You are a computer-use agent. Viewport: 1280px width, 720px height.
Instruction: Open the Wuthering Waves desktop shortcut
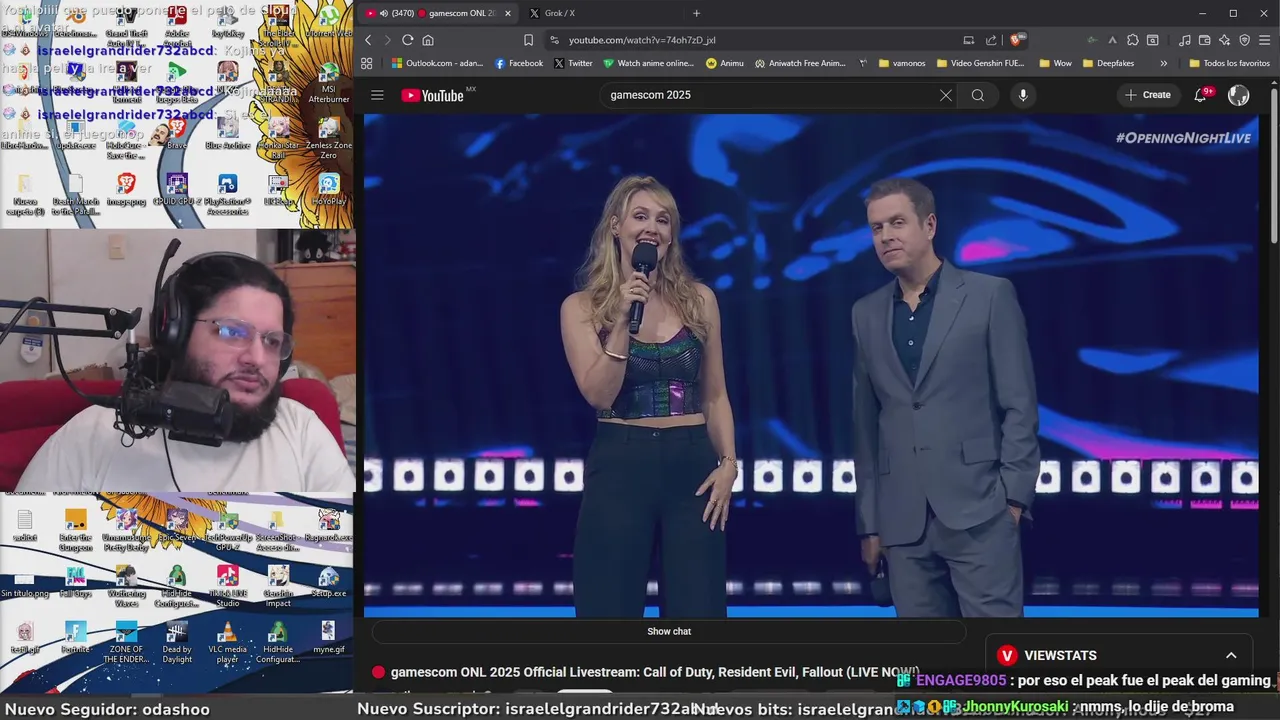pyautogui.click(x=126, y=586)
